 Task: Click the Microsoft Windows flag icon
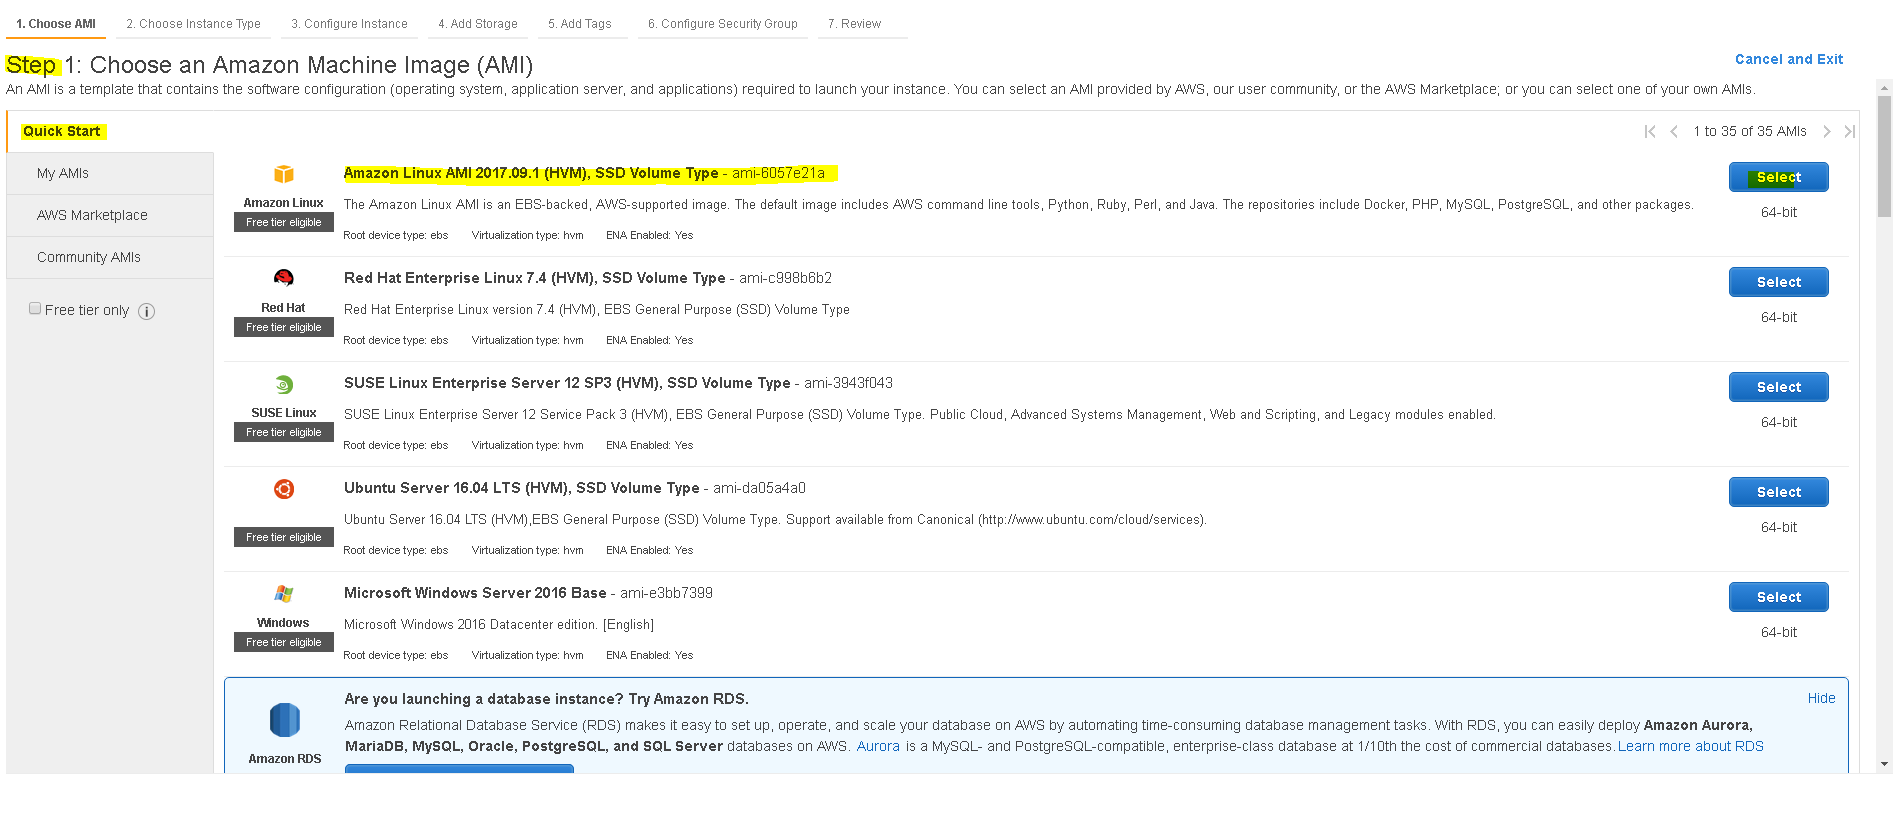pos(284,593)
